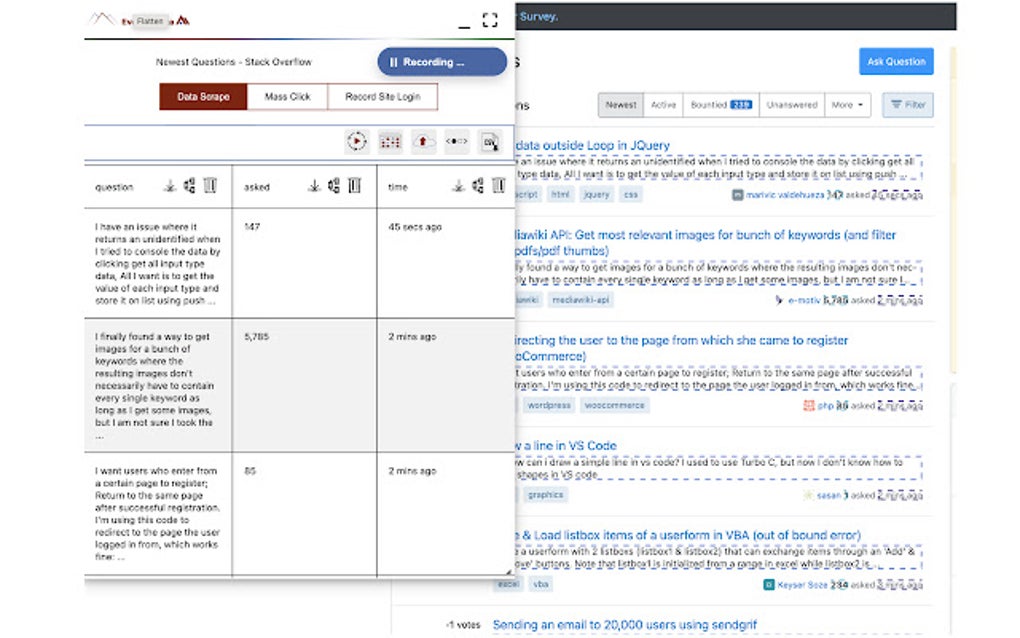The image size is (1020, 638).
Task: Export results using the CSV icon
Action: [487, 141]
